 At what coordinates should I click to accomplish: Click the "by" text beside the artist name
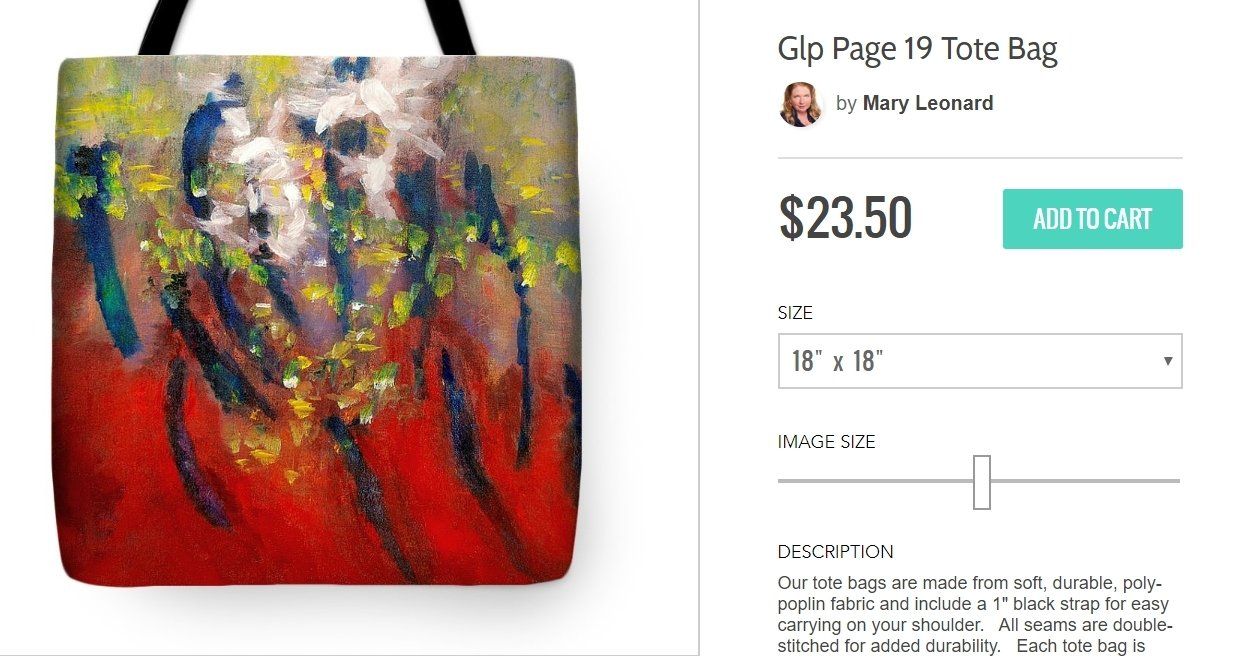(846, 104)
